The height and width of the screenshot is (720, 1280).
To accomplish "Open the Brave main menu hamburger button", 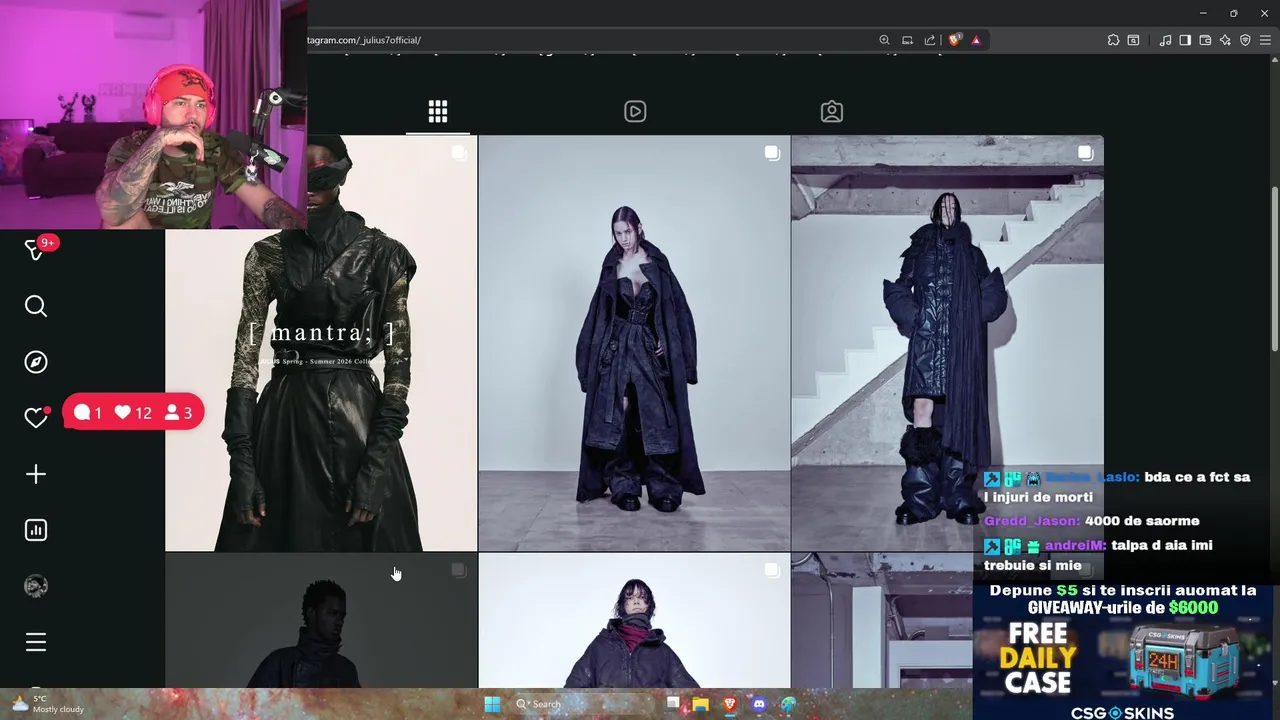I will click(x=1265, y=40).
